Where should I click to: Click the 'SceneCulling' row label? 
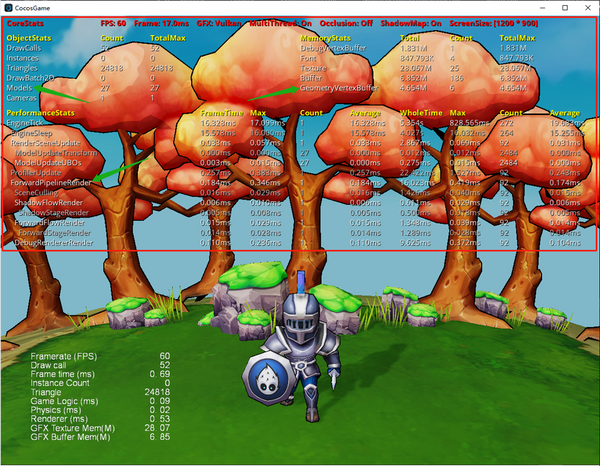click(x=36, y=193)
